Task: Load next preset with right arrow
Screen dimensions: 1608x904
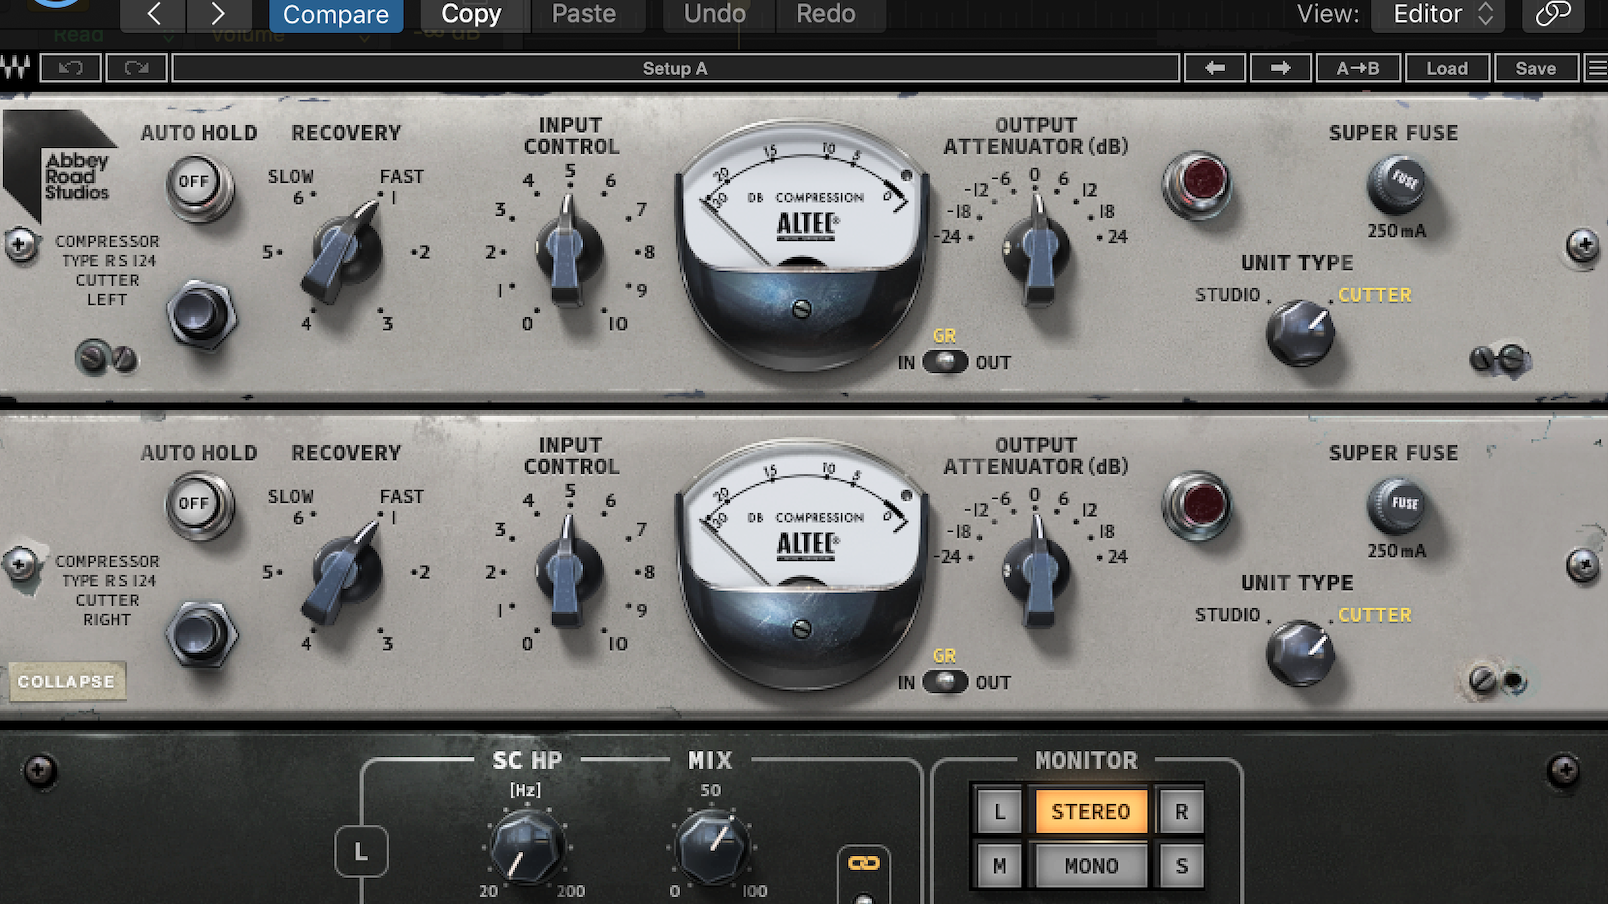Action: click(x=1280, y=68)
